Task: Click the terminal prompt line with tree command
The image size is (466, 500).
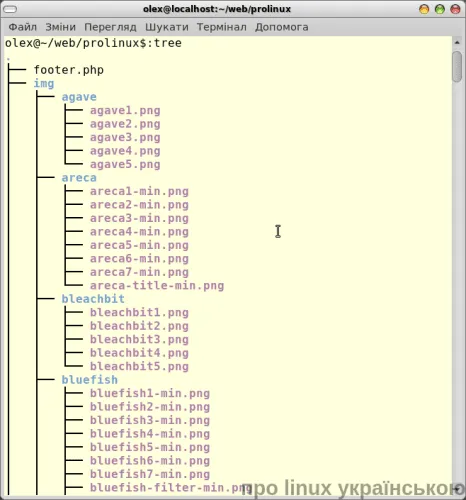Action: point(93,43)
